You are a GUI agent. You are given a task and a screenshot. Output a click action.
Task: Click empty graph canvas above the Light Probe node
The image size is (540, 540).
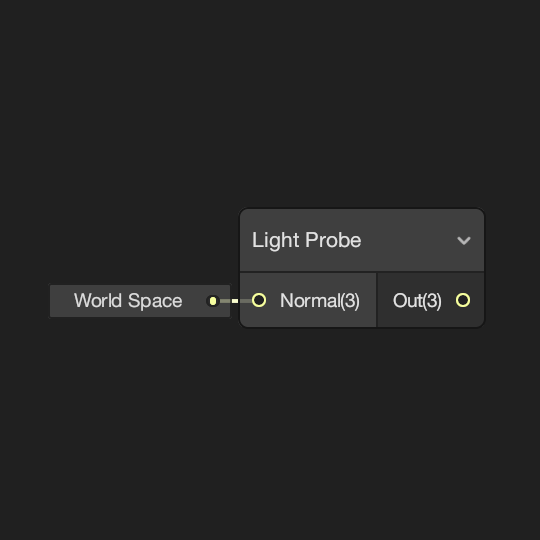362,103
